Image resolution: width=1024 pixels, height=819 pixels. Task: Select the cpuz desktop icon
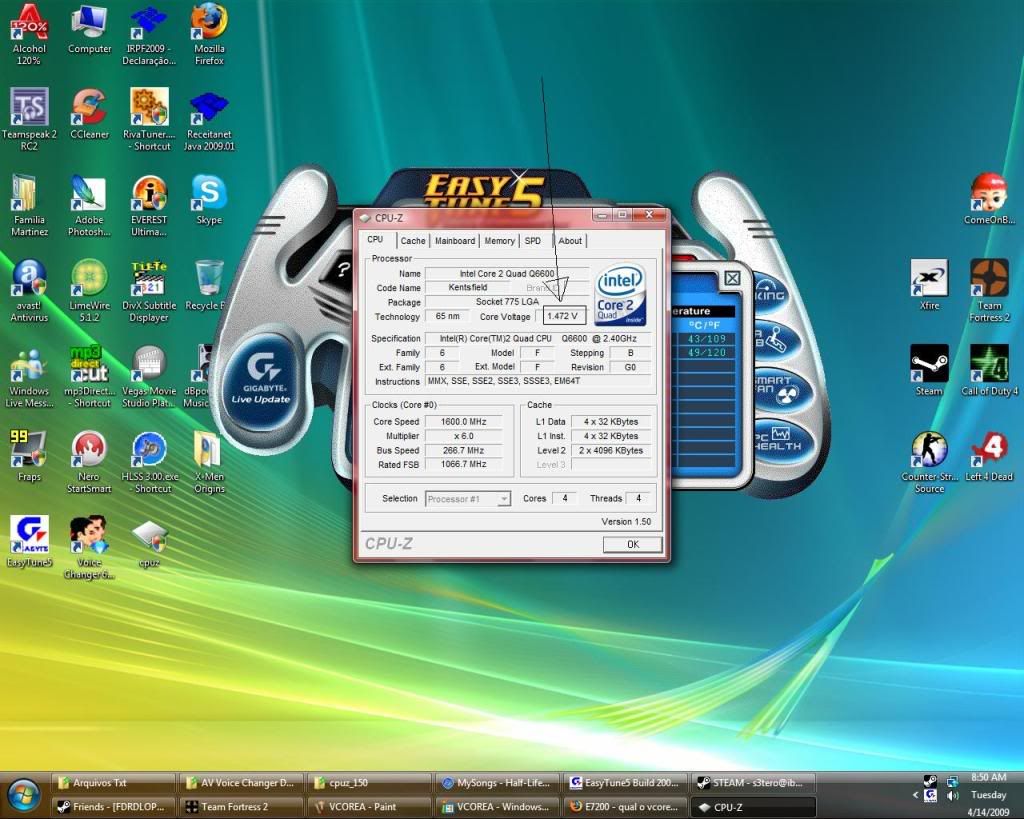tap(149, 543)
